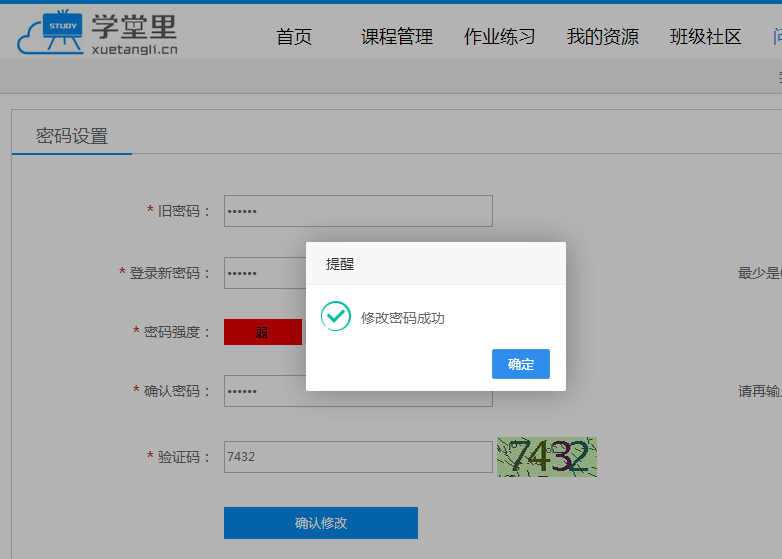The width and height of the screenshot is (782, 559).
Task: Click the 确认修改 submit button
Action: pyautogui.click(x=320, y=523)
